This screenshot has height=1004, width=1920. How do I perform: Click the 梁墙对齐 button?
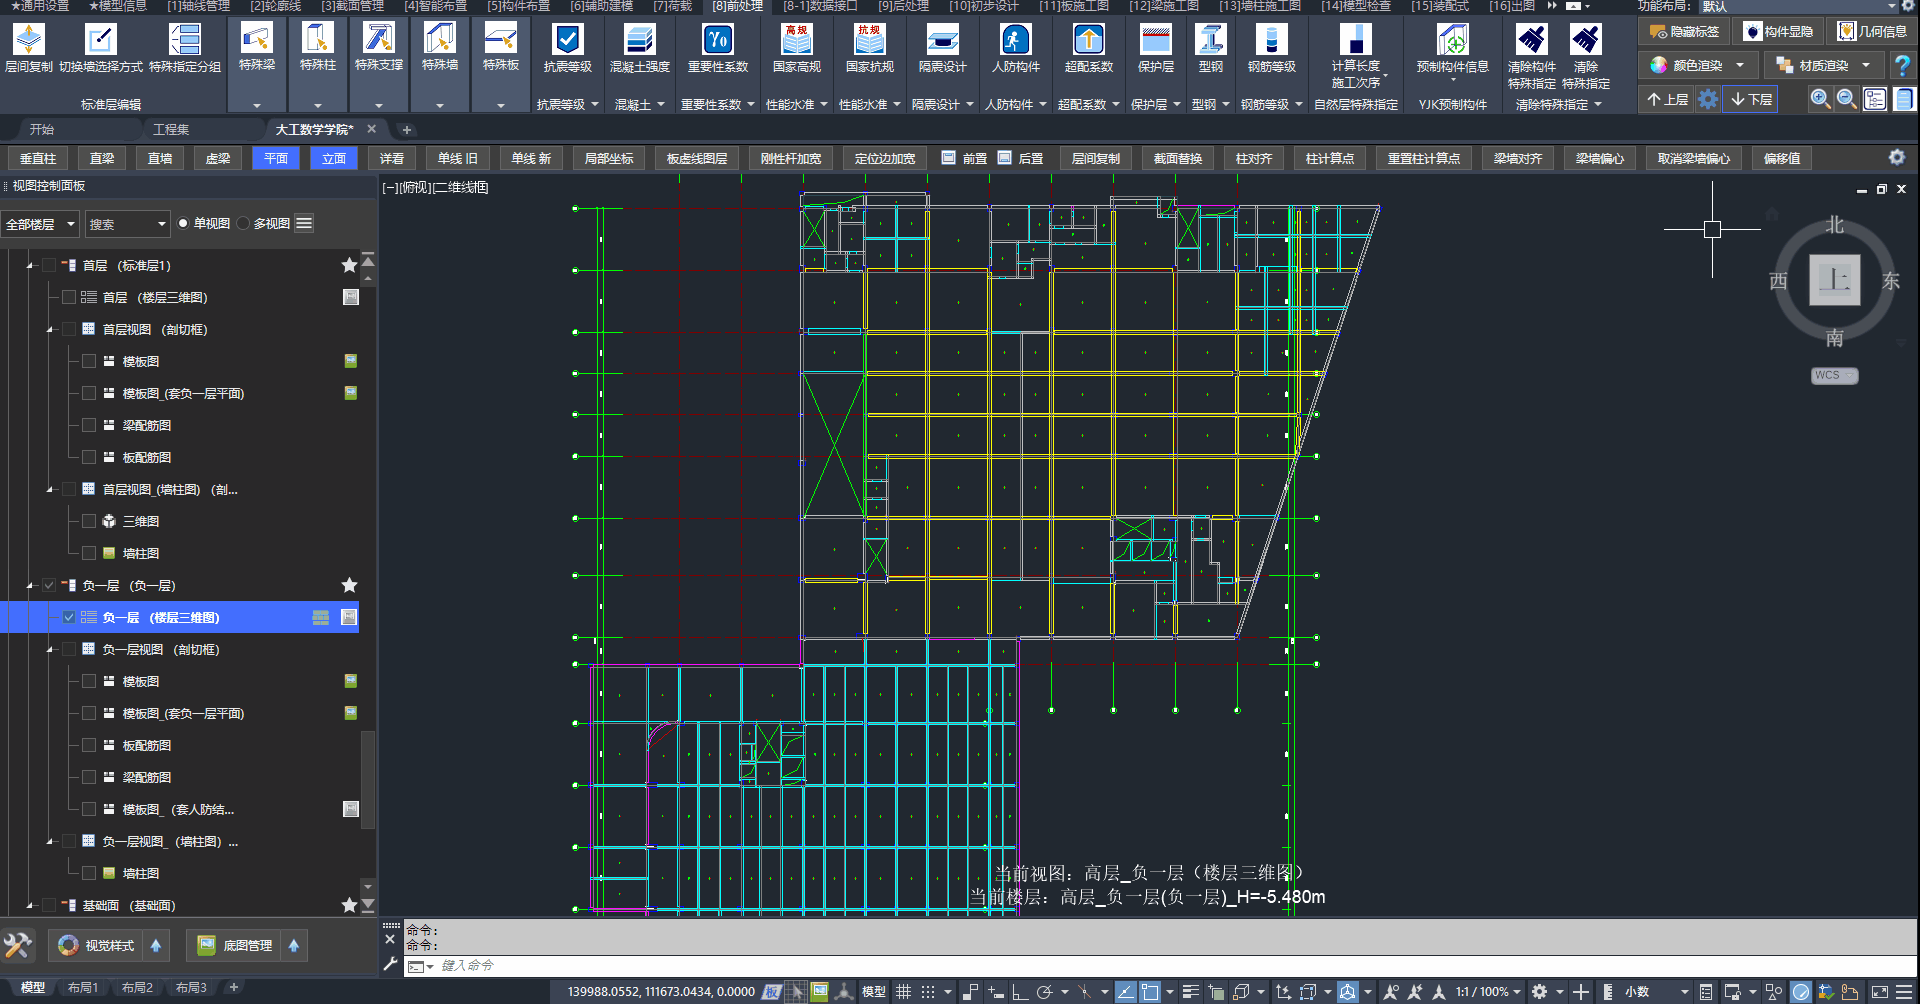point(1517,158)
